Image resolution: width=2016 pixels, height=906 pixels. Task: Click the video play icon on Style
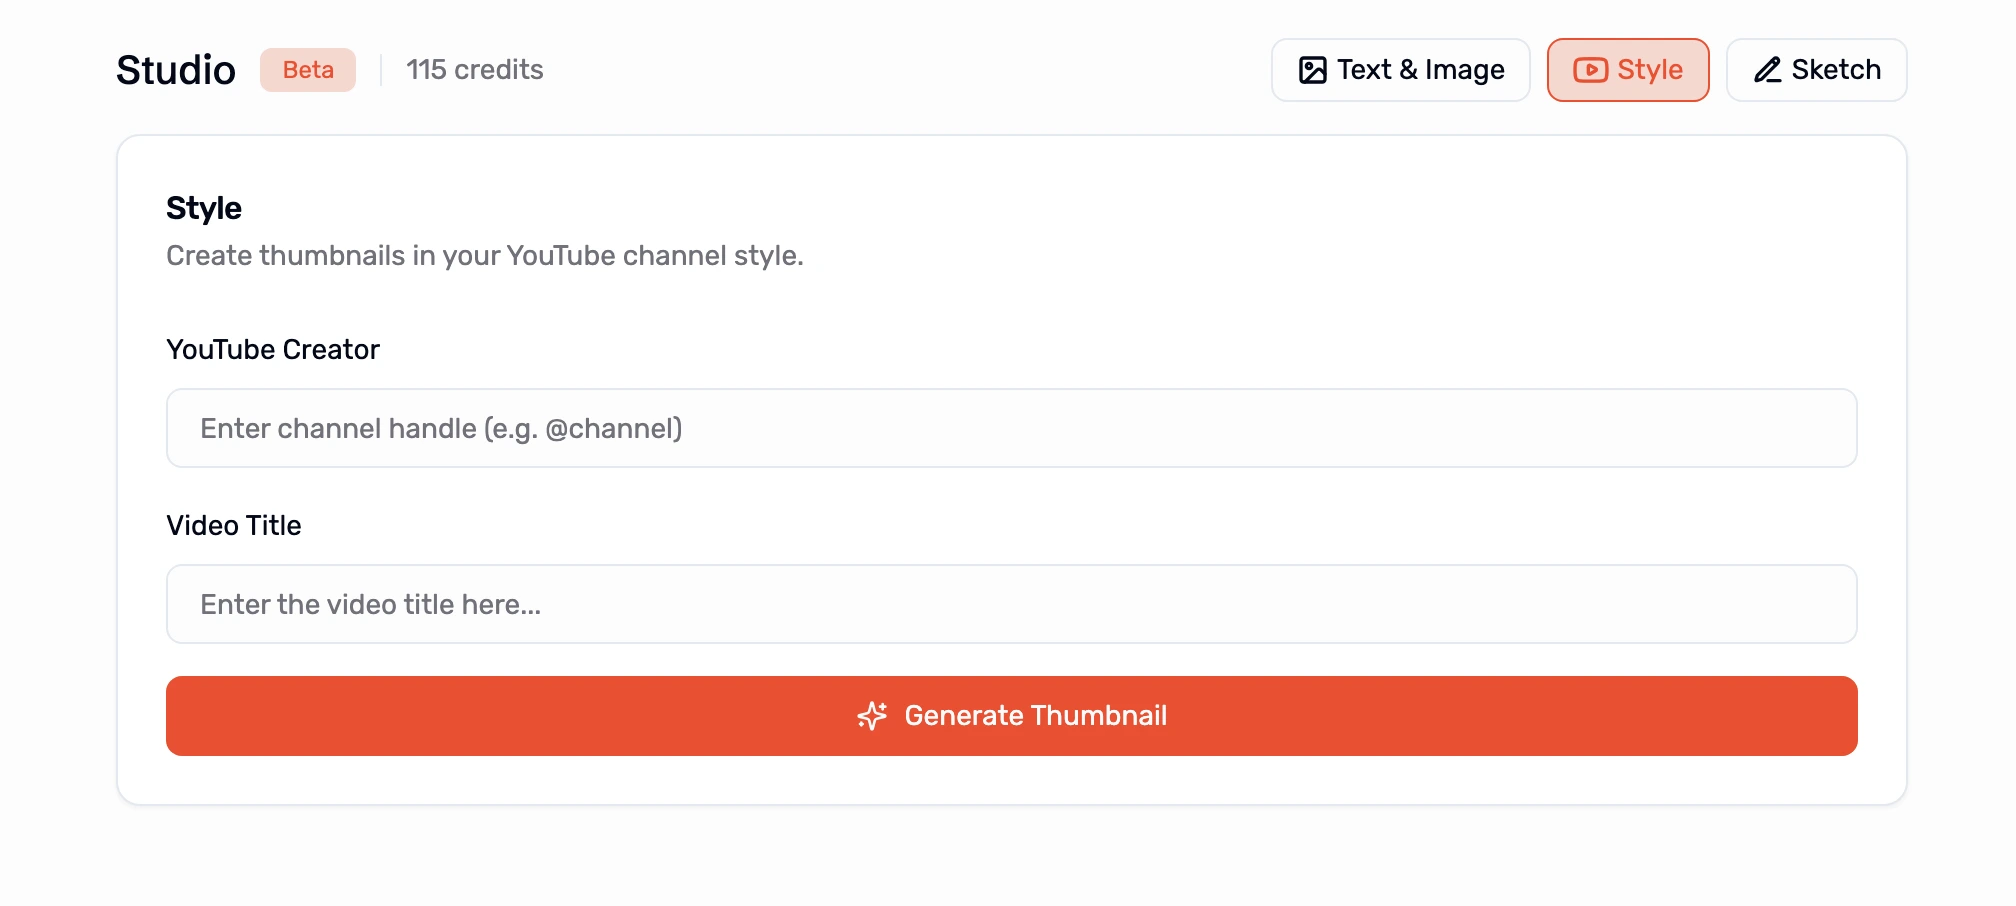1590,70
